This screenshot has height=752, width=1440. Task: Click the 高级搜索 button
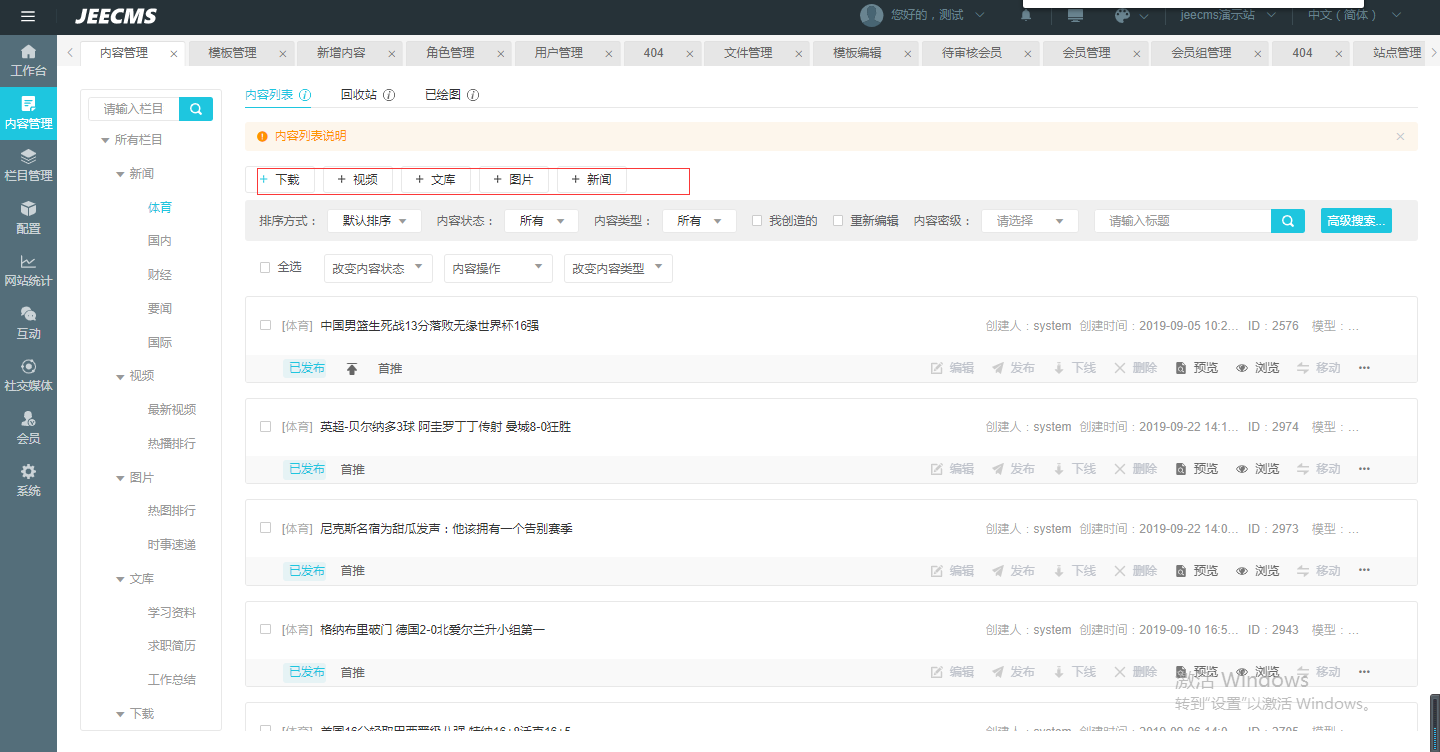(1355, 221)
